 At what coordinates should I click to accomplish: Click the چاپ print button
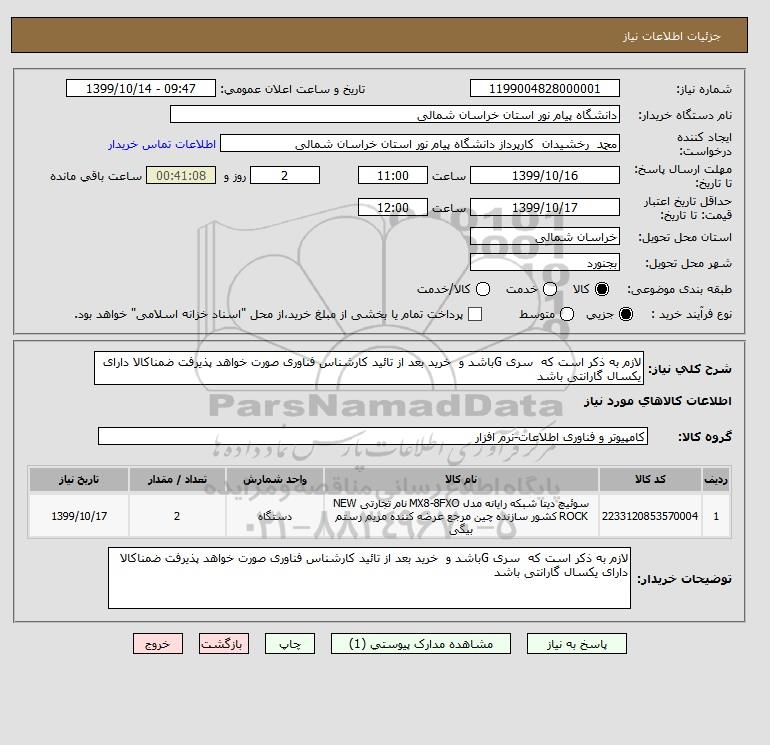point(290,644)
